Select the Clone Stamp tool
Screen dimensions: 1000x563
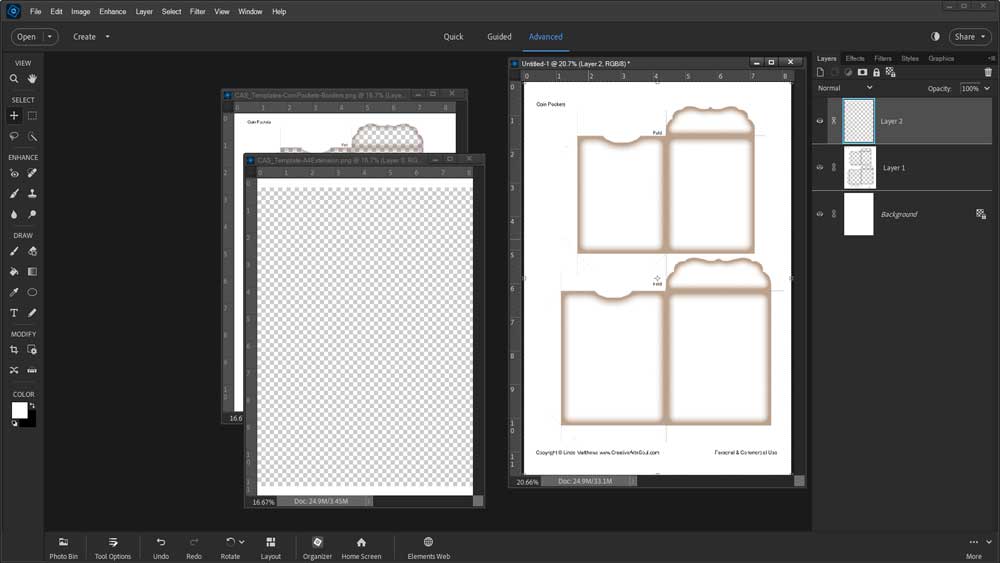[x=32, y=193]
